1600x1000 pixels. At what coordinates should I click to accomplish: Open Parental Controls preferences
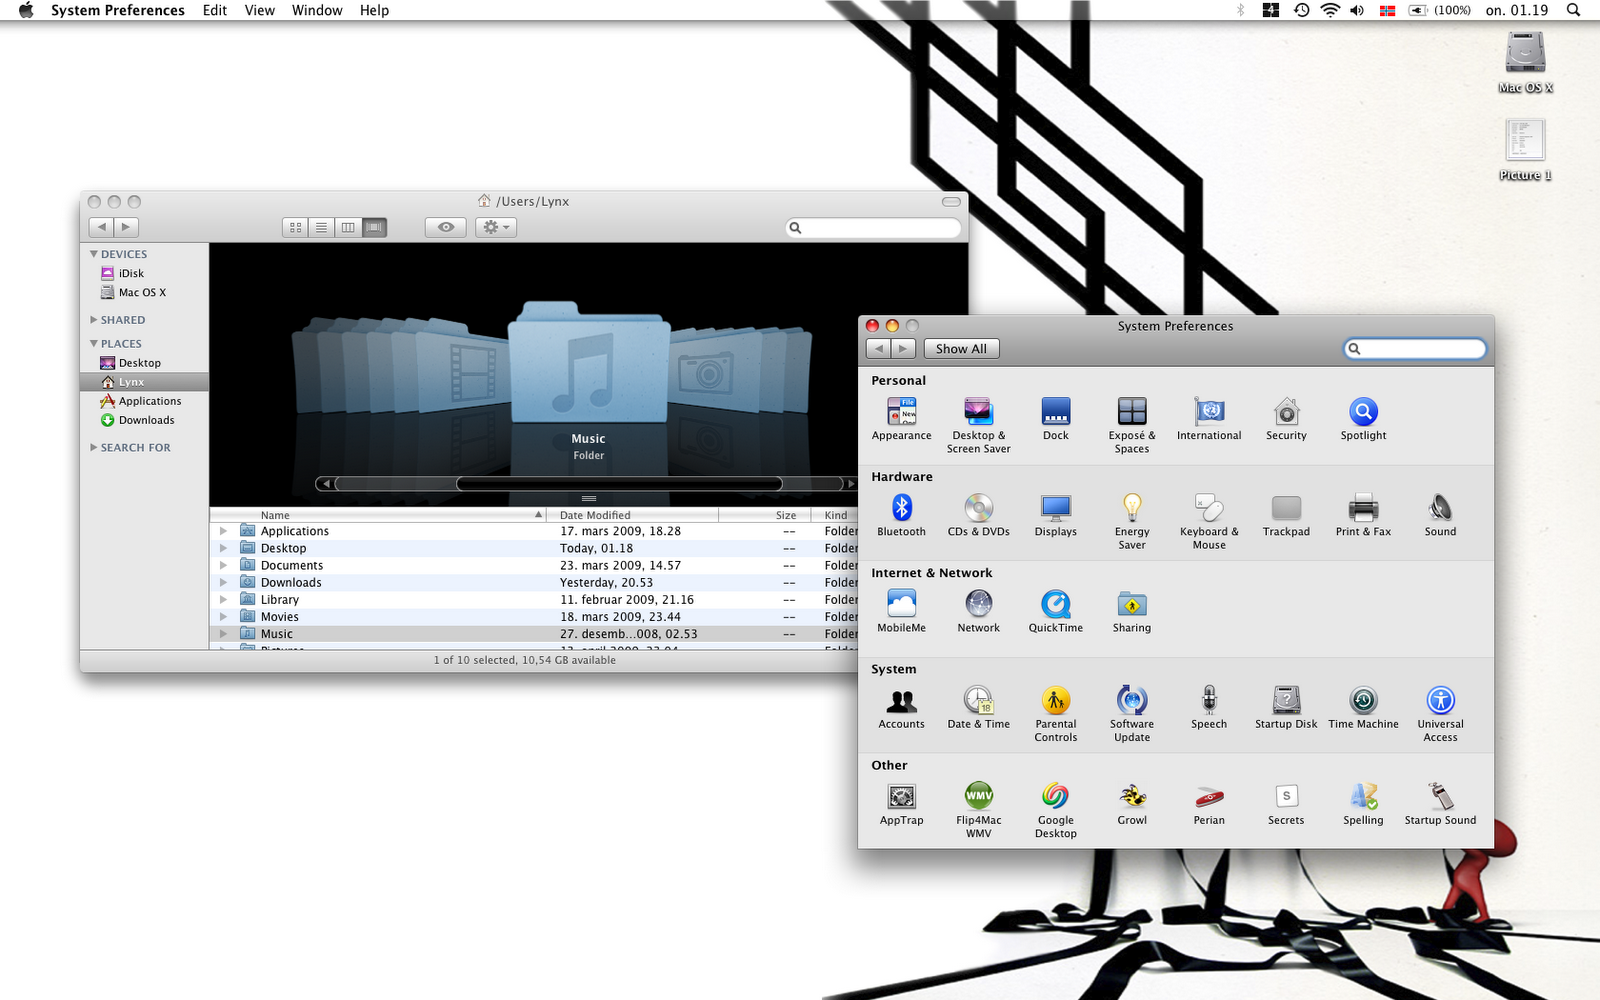pos(1055,713)
